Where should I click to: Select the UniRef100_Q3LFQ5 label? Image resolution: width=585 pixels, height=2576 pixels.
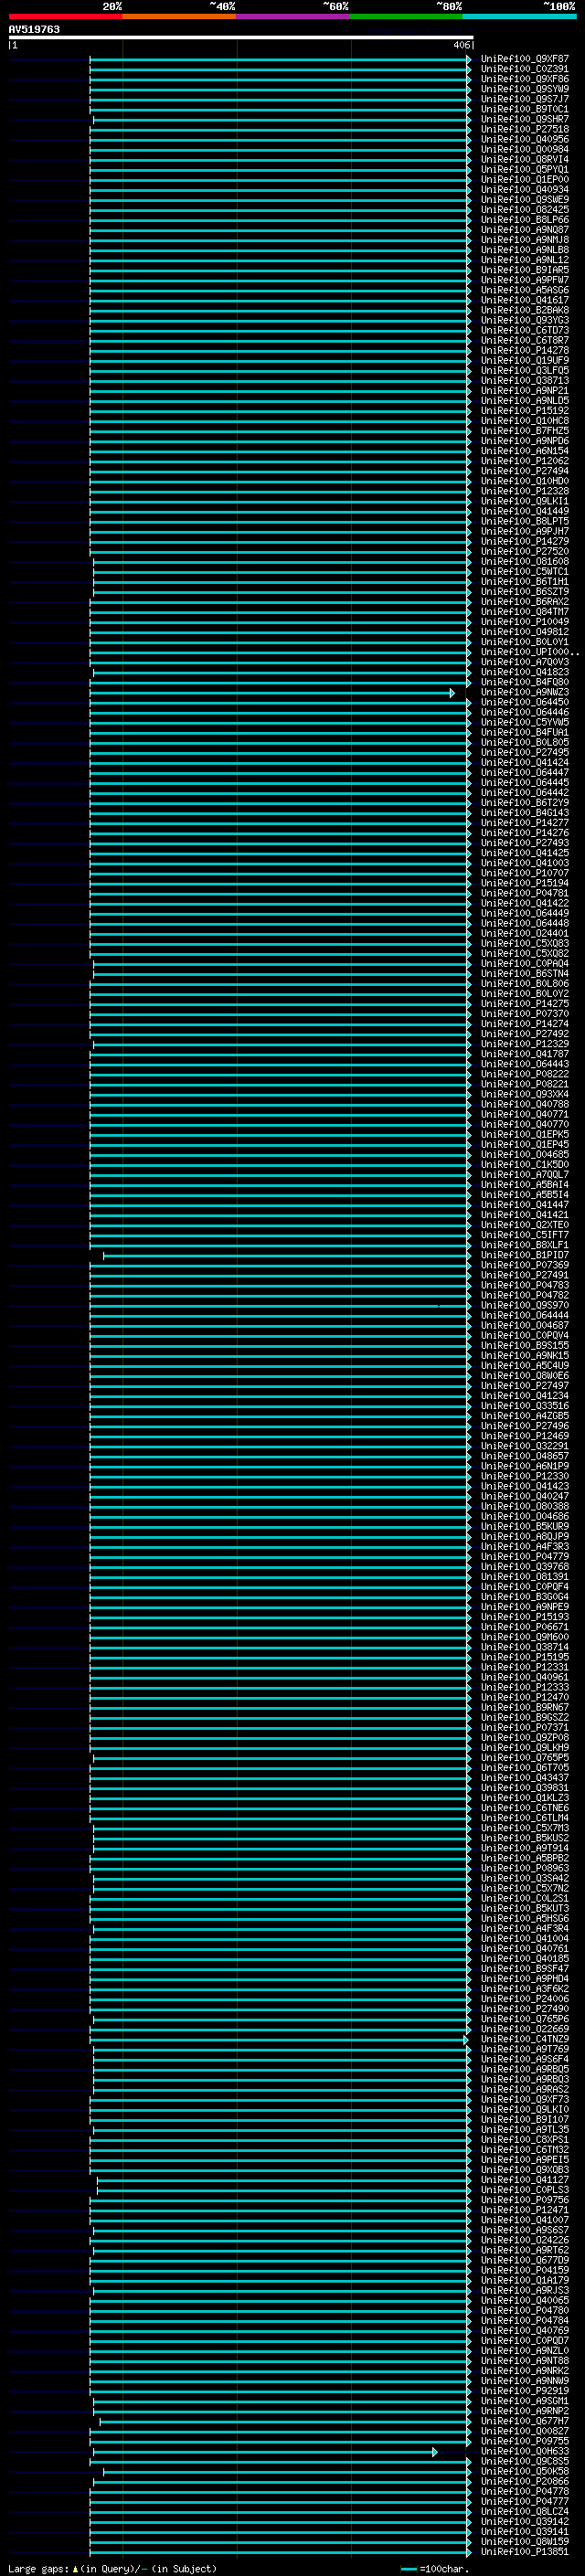click(x=524, y=370)
